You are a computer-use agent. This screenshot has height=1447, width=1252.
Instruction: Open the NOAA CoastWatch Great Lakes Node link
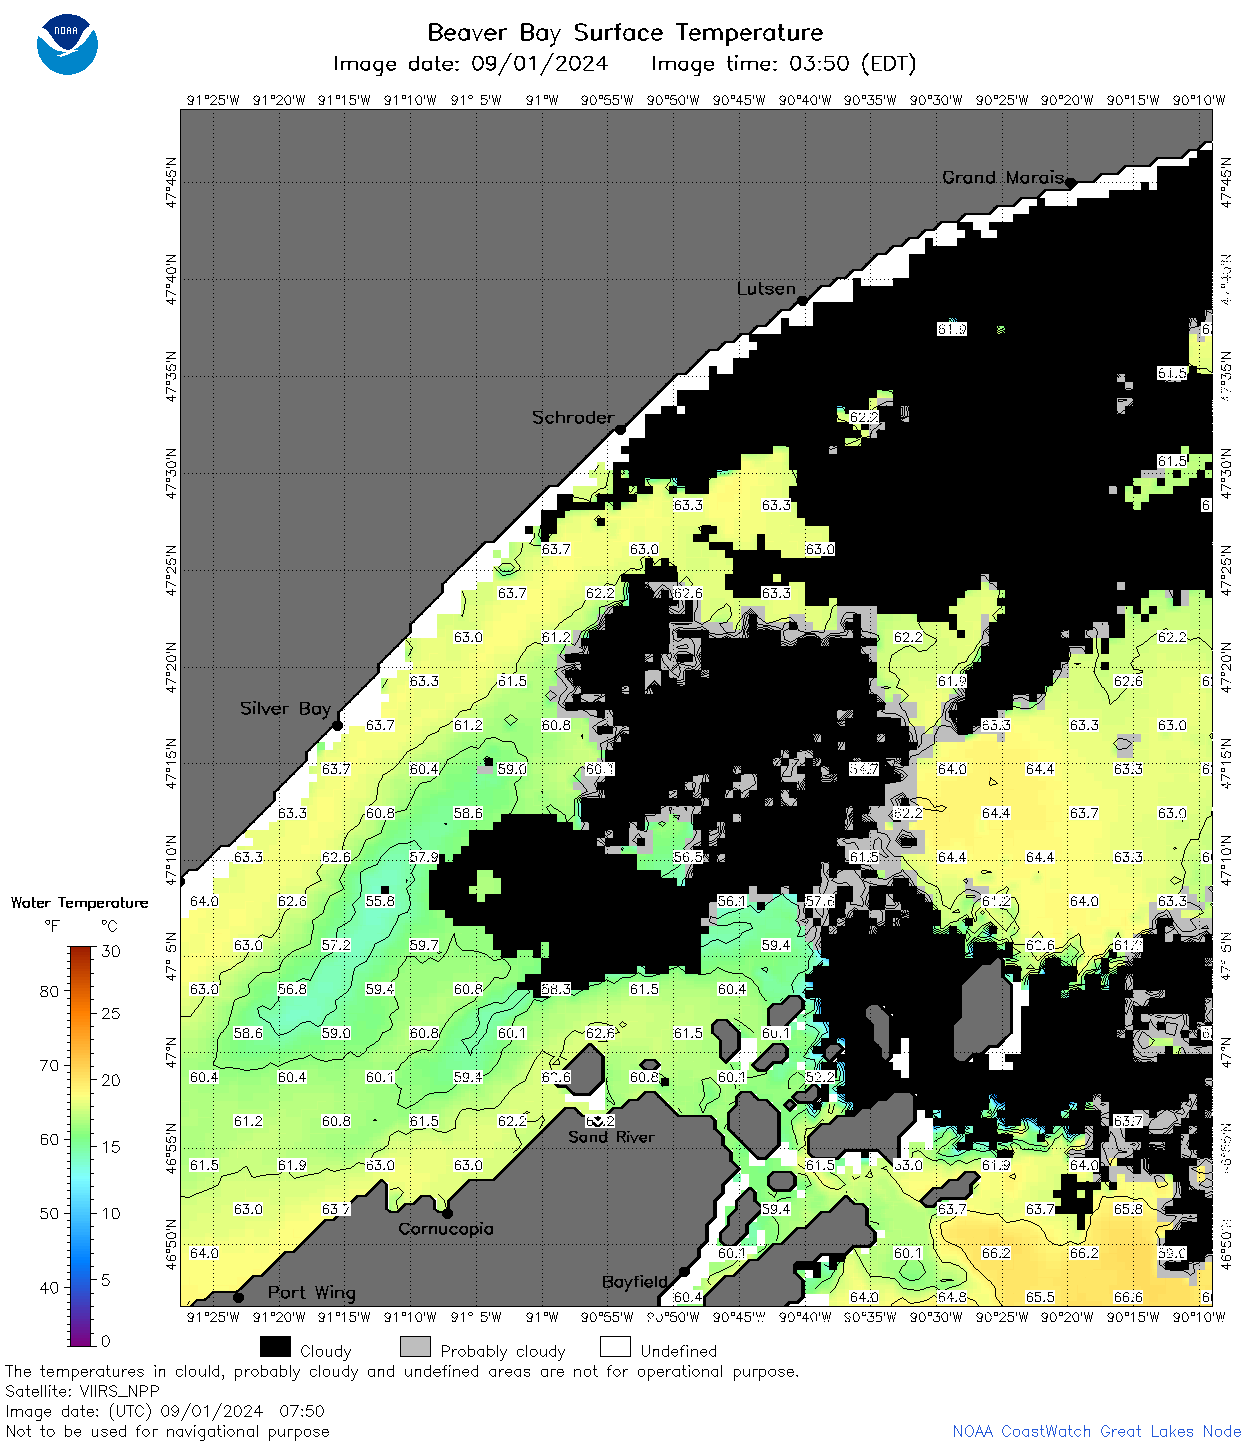click(x=1097, y=1431)
